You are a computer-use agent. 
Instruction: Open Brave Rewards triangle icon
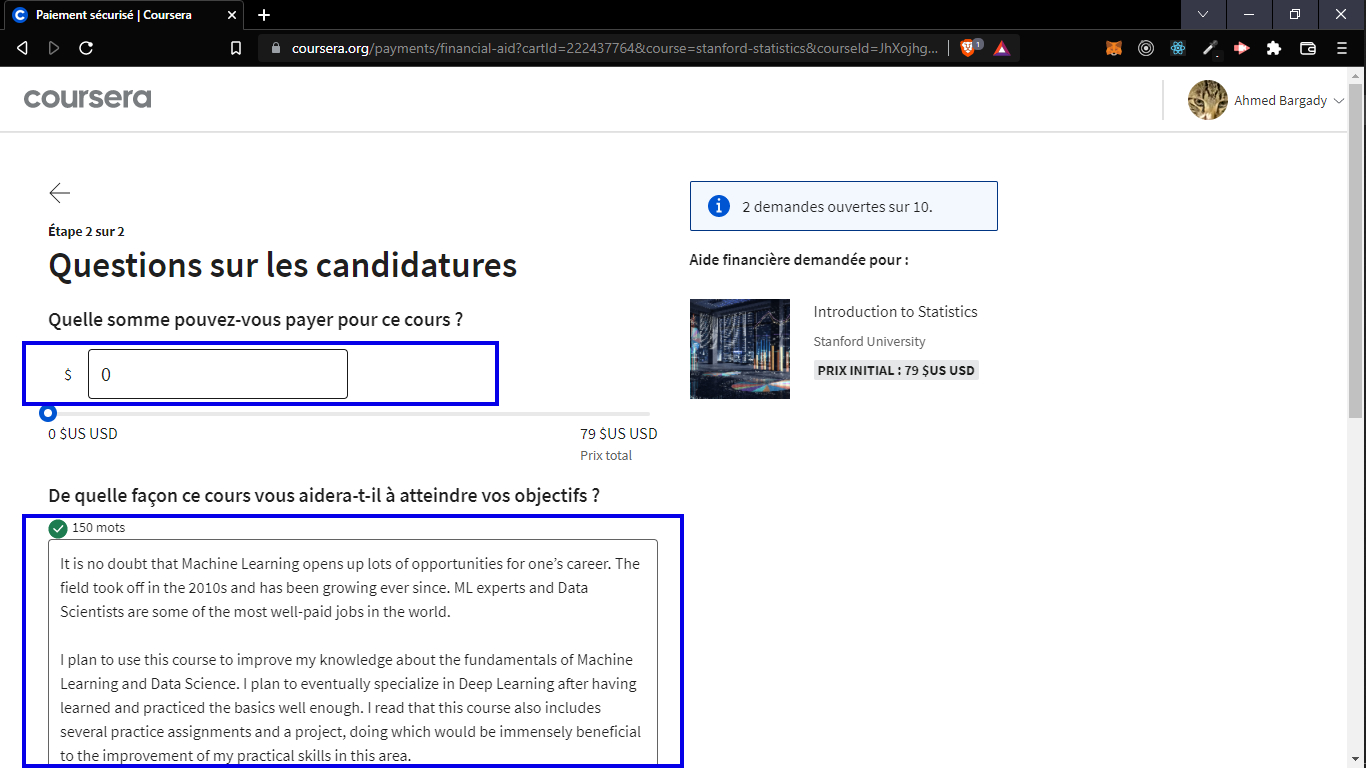[1002, 48]
